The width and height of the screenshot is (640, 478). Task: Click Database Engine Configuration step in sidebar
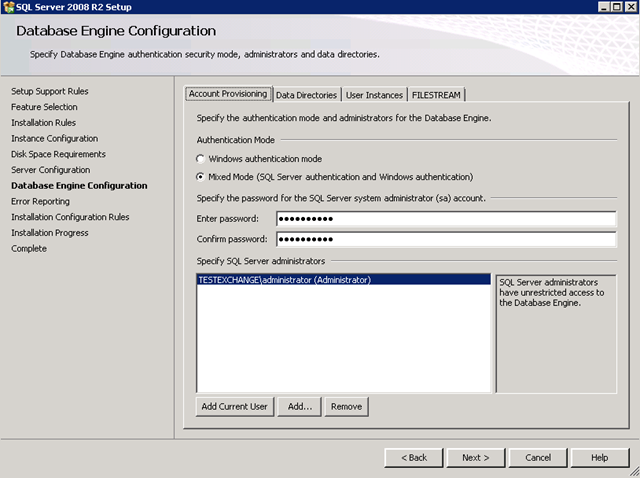(x=79, y=185)
